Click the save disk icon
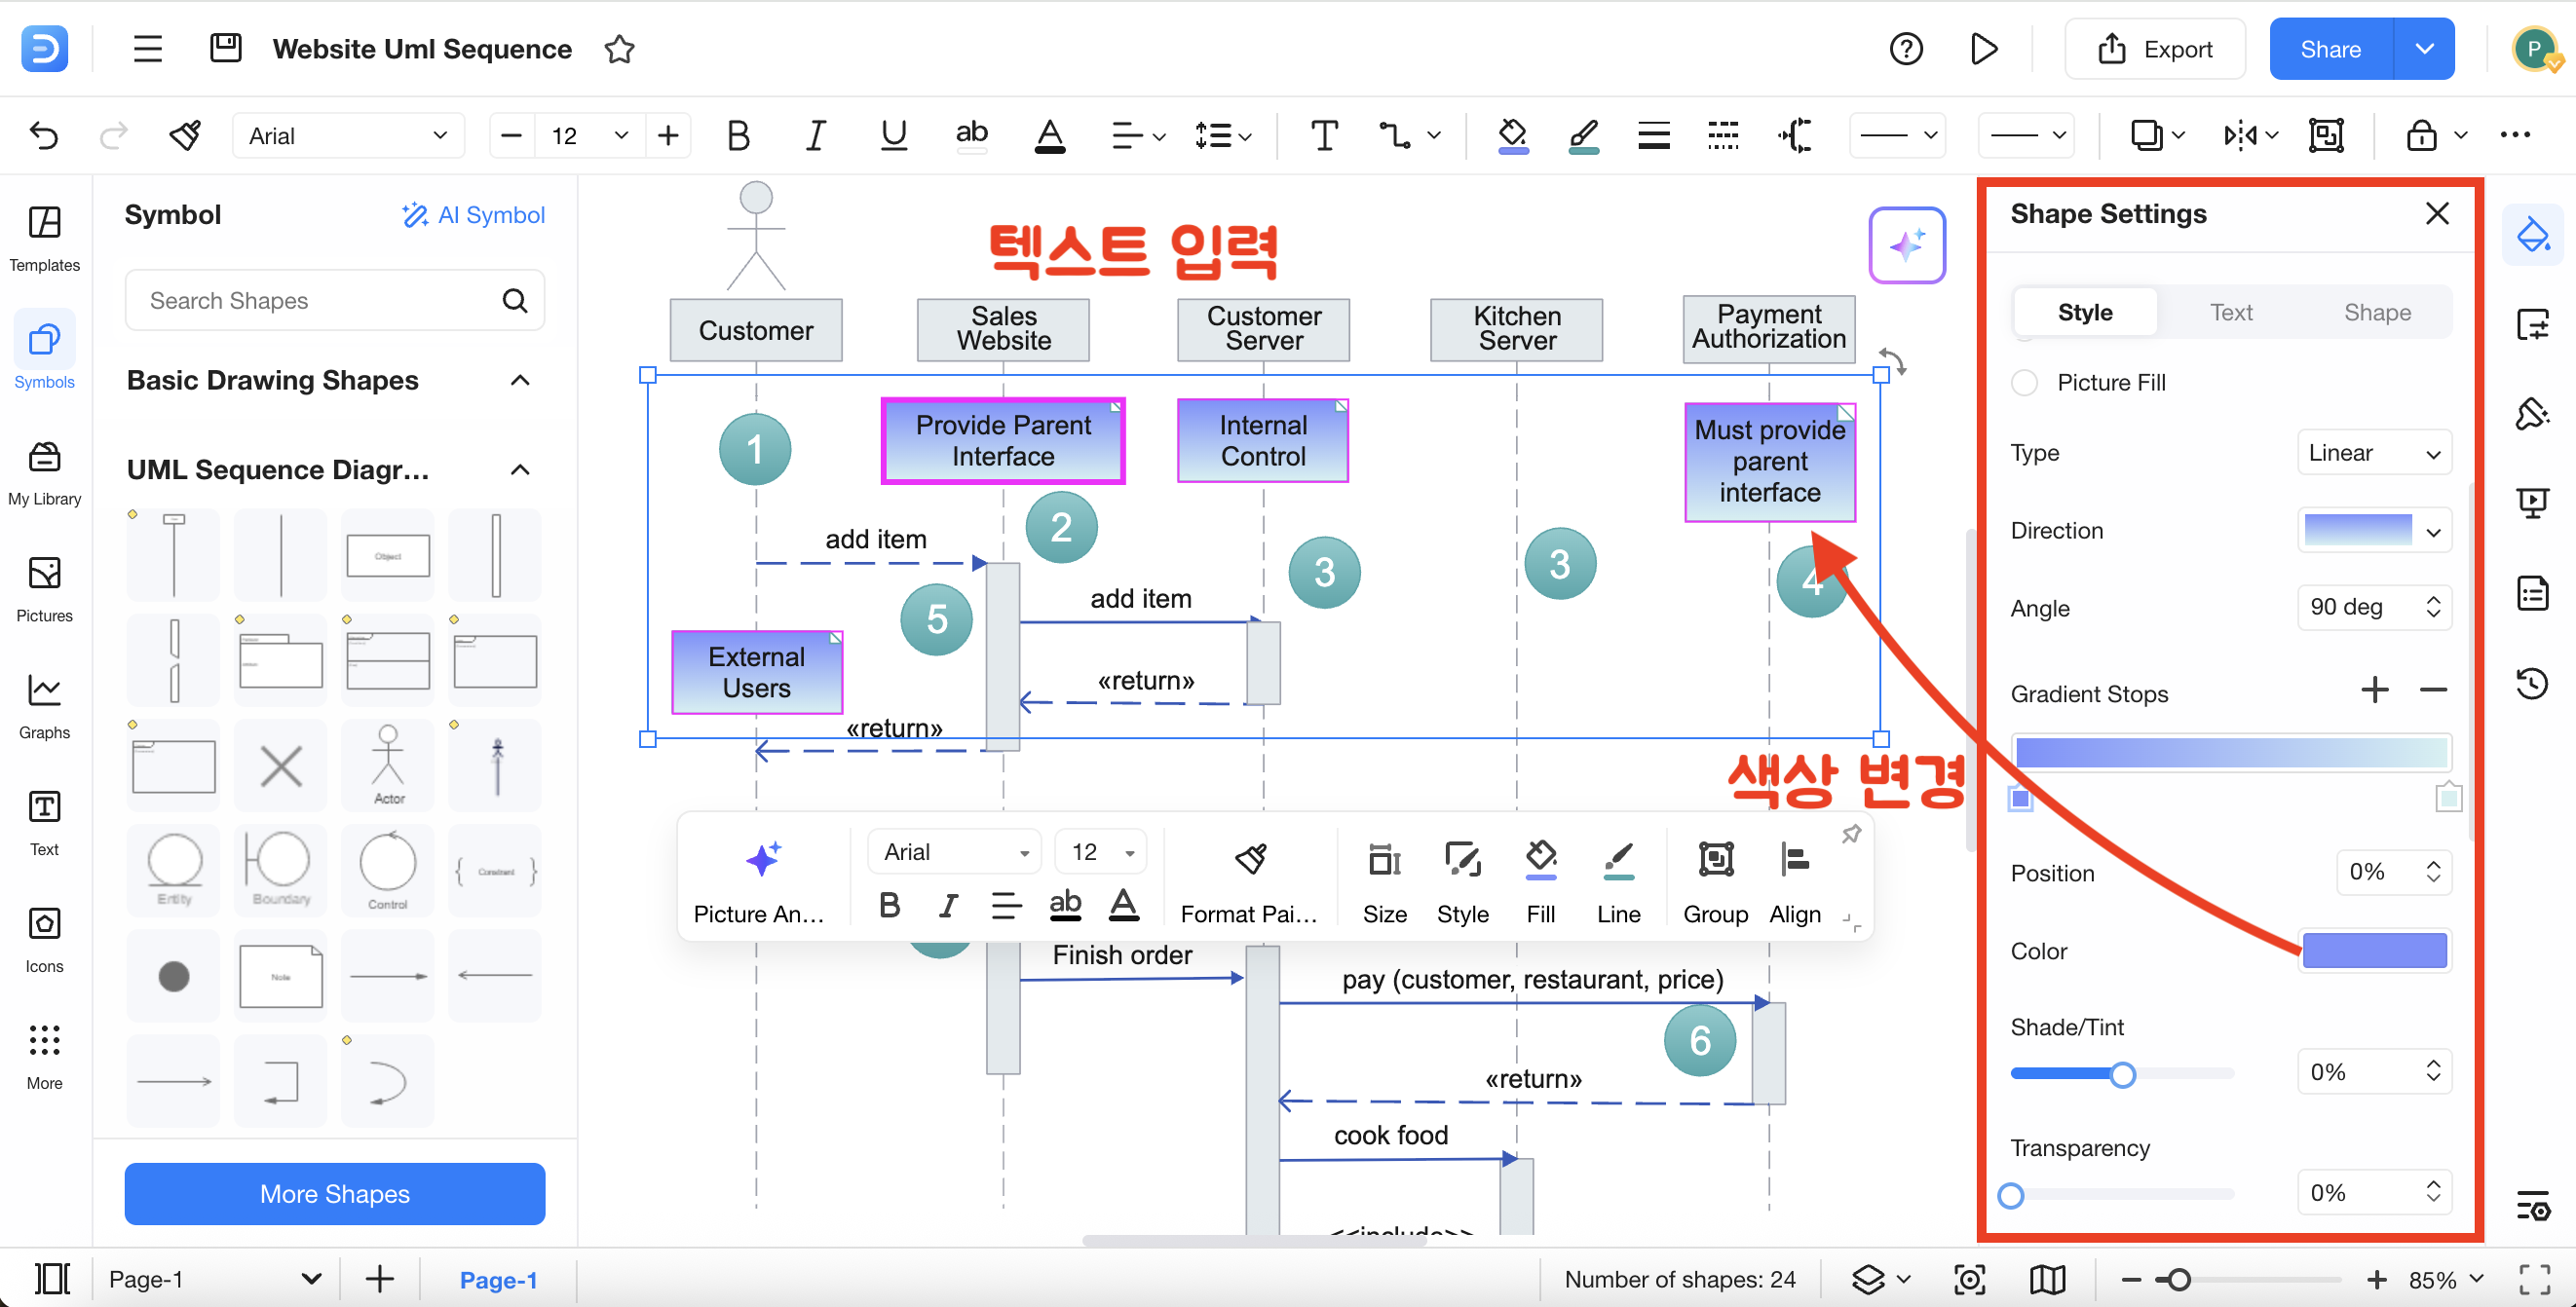Image resolution: width=2576 pixels, height=1307 pixels. coord(226,48)
